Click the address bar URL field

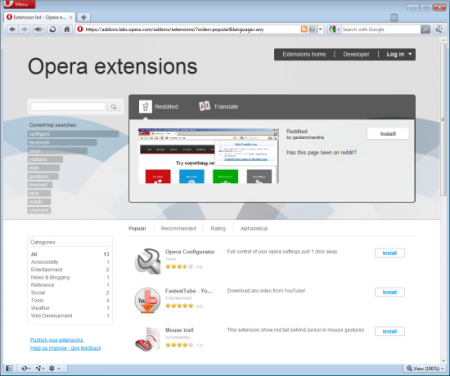pyautogui.click(x=192, y=29)
